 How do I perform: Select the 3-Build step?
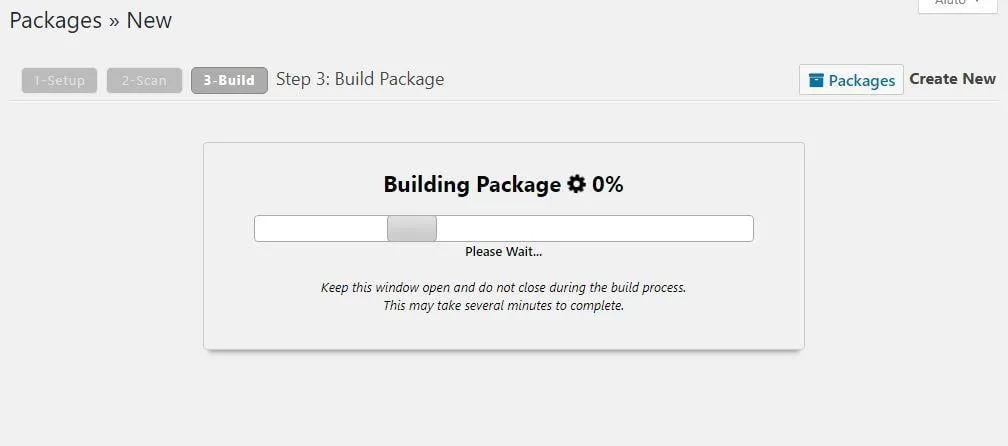229,80
